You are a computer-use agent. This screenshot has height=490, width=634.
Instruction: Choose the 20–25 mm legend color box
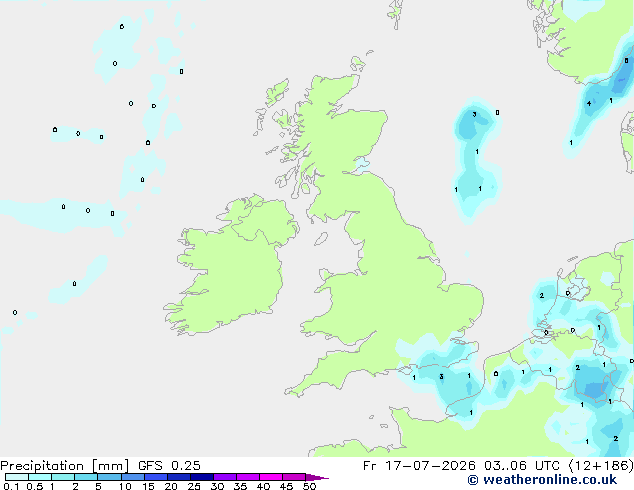click(179, 477)
